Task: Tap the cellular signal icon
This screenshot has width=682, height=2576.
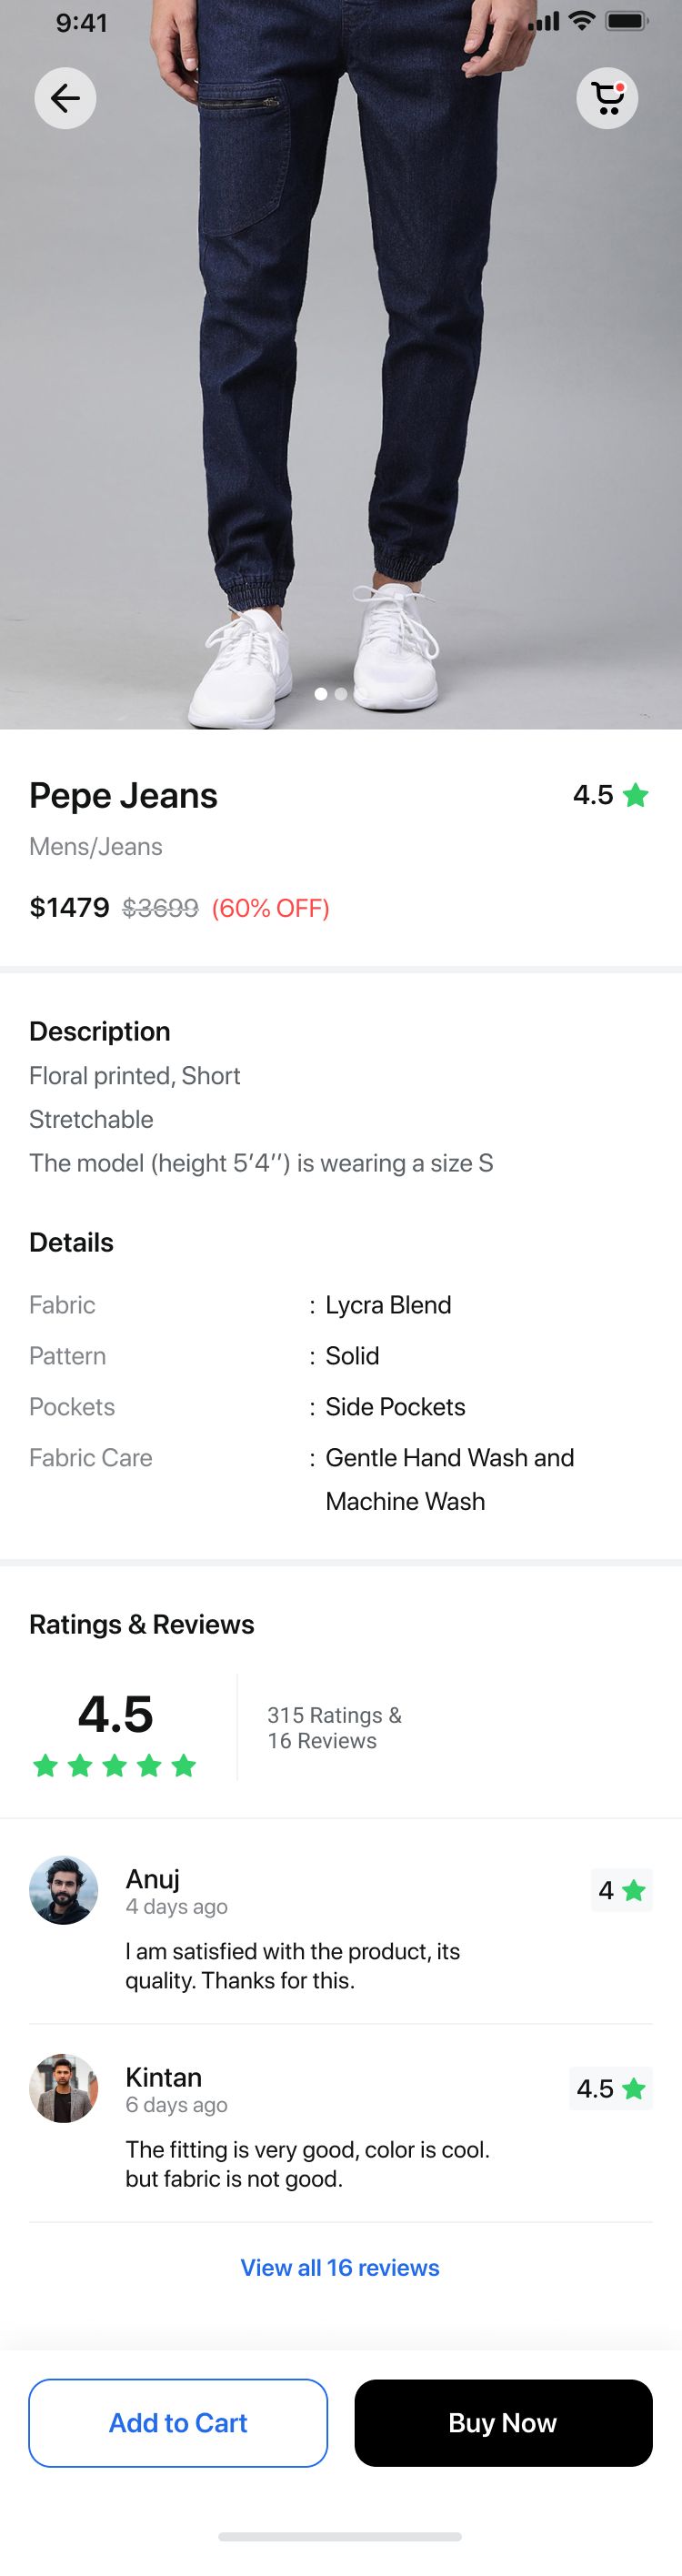Action: pyautogui.click(x=543, y=21)
